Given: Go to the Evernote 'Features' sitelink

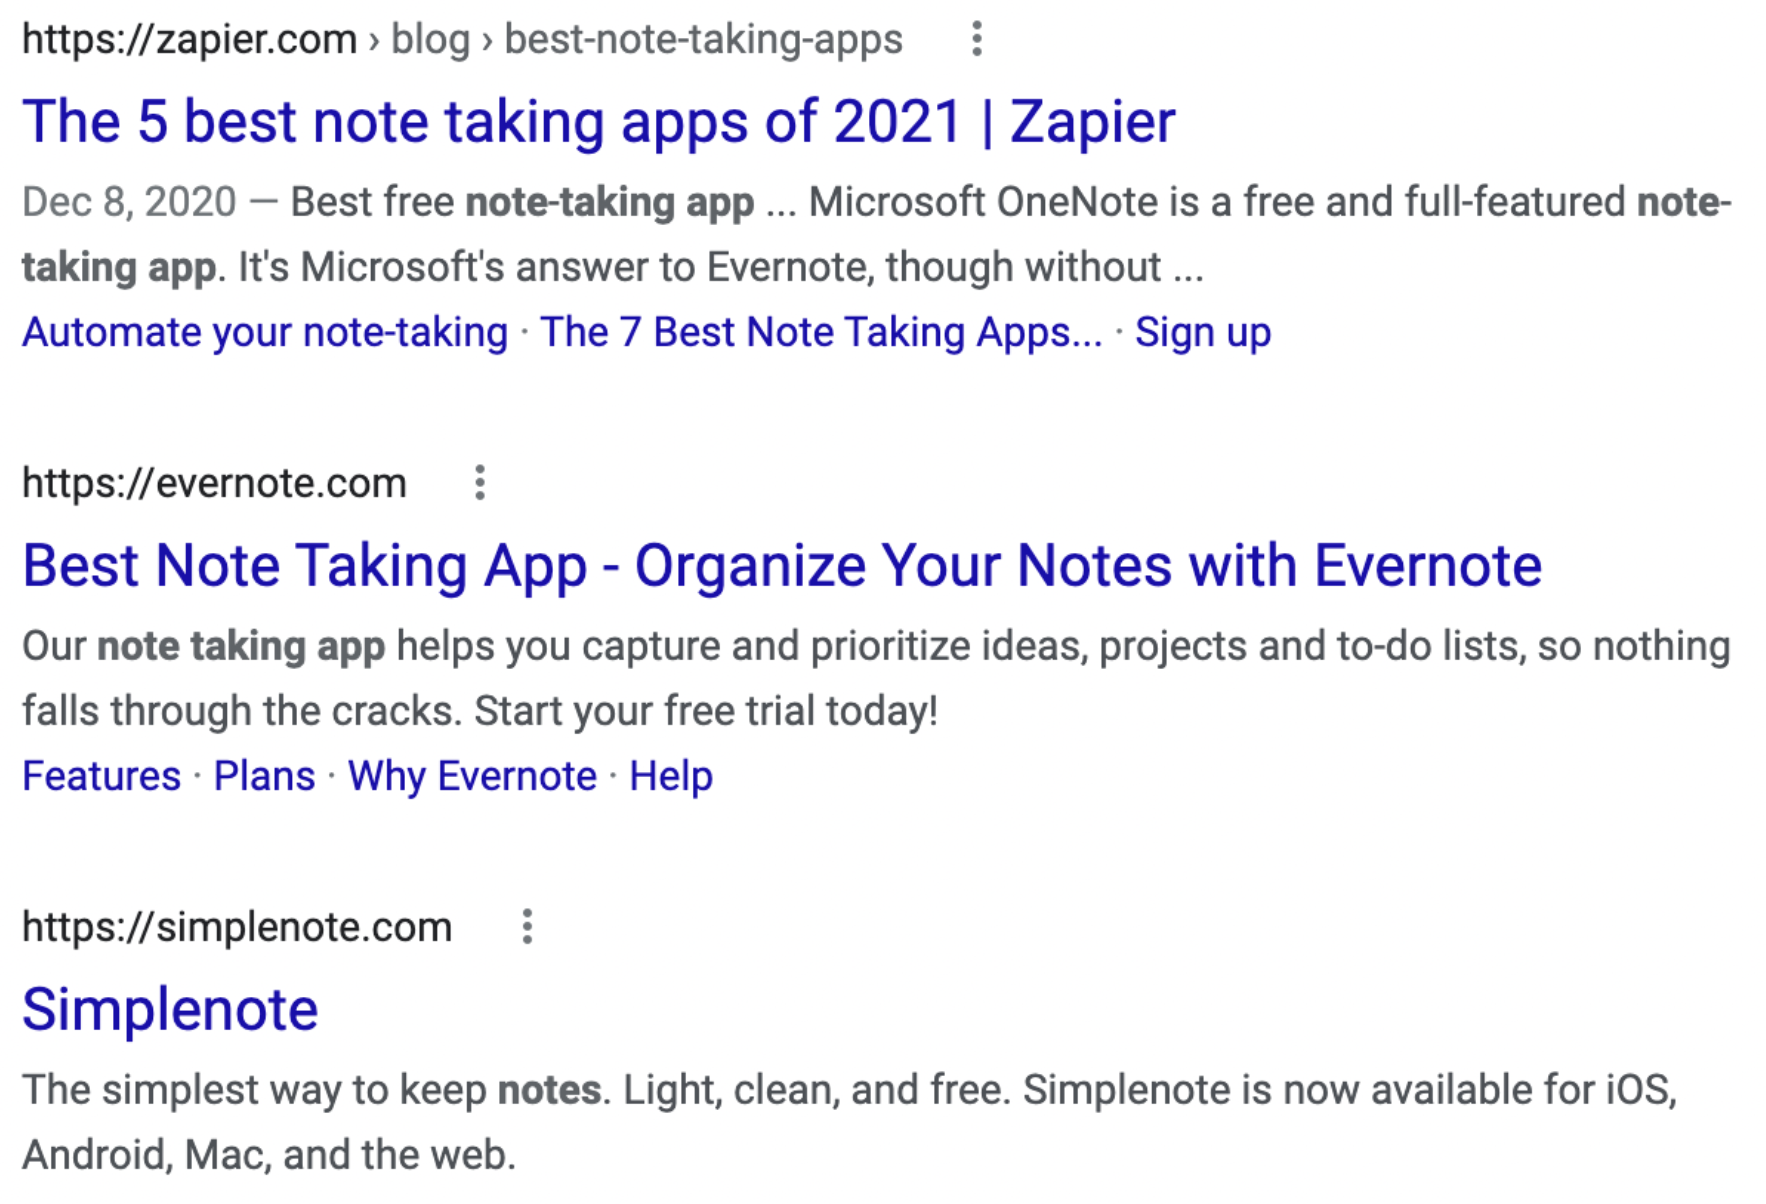Looking at the screenshot, I should pyautogui.click(x=102, y=776).
